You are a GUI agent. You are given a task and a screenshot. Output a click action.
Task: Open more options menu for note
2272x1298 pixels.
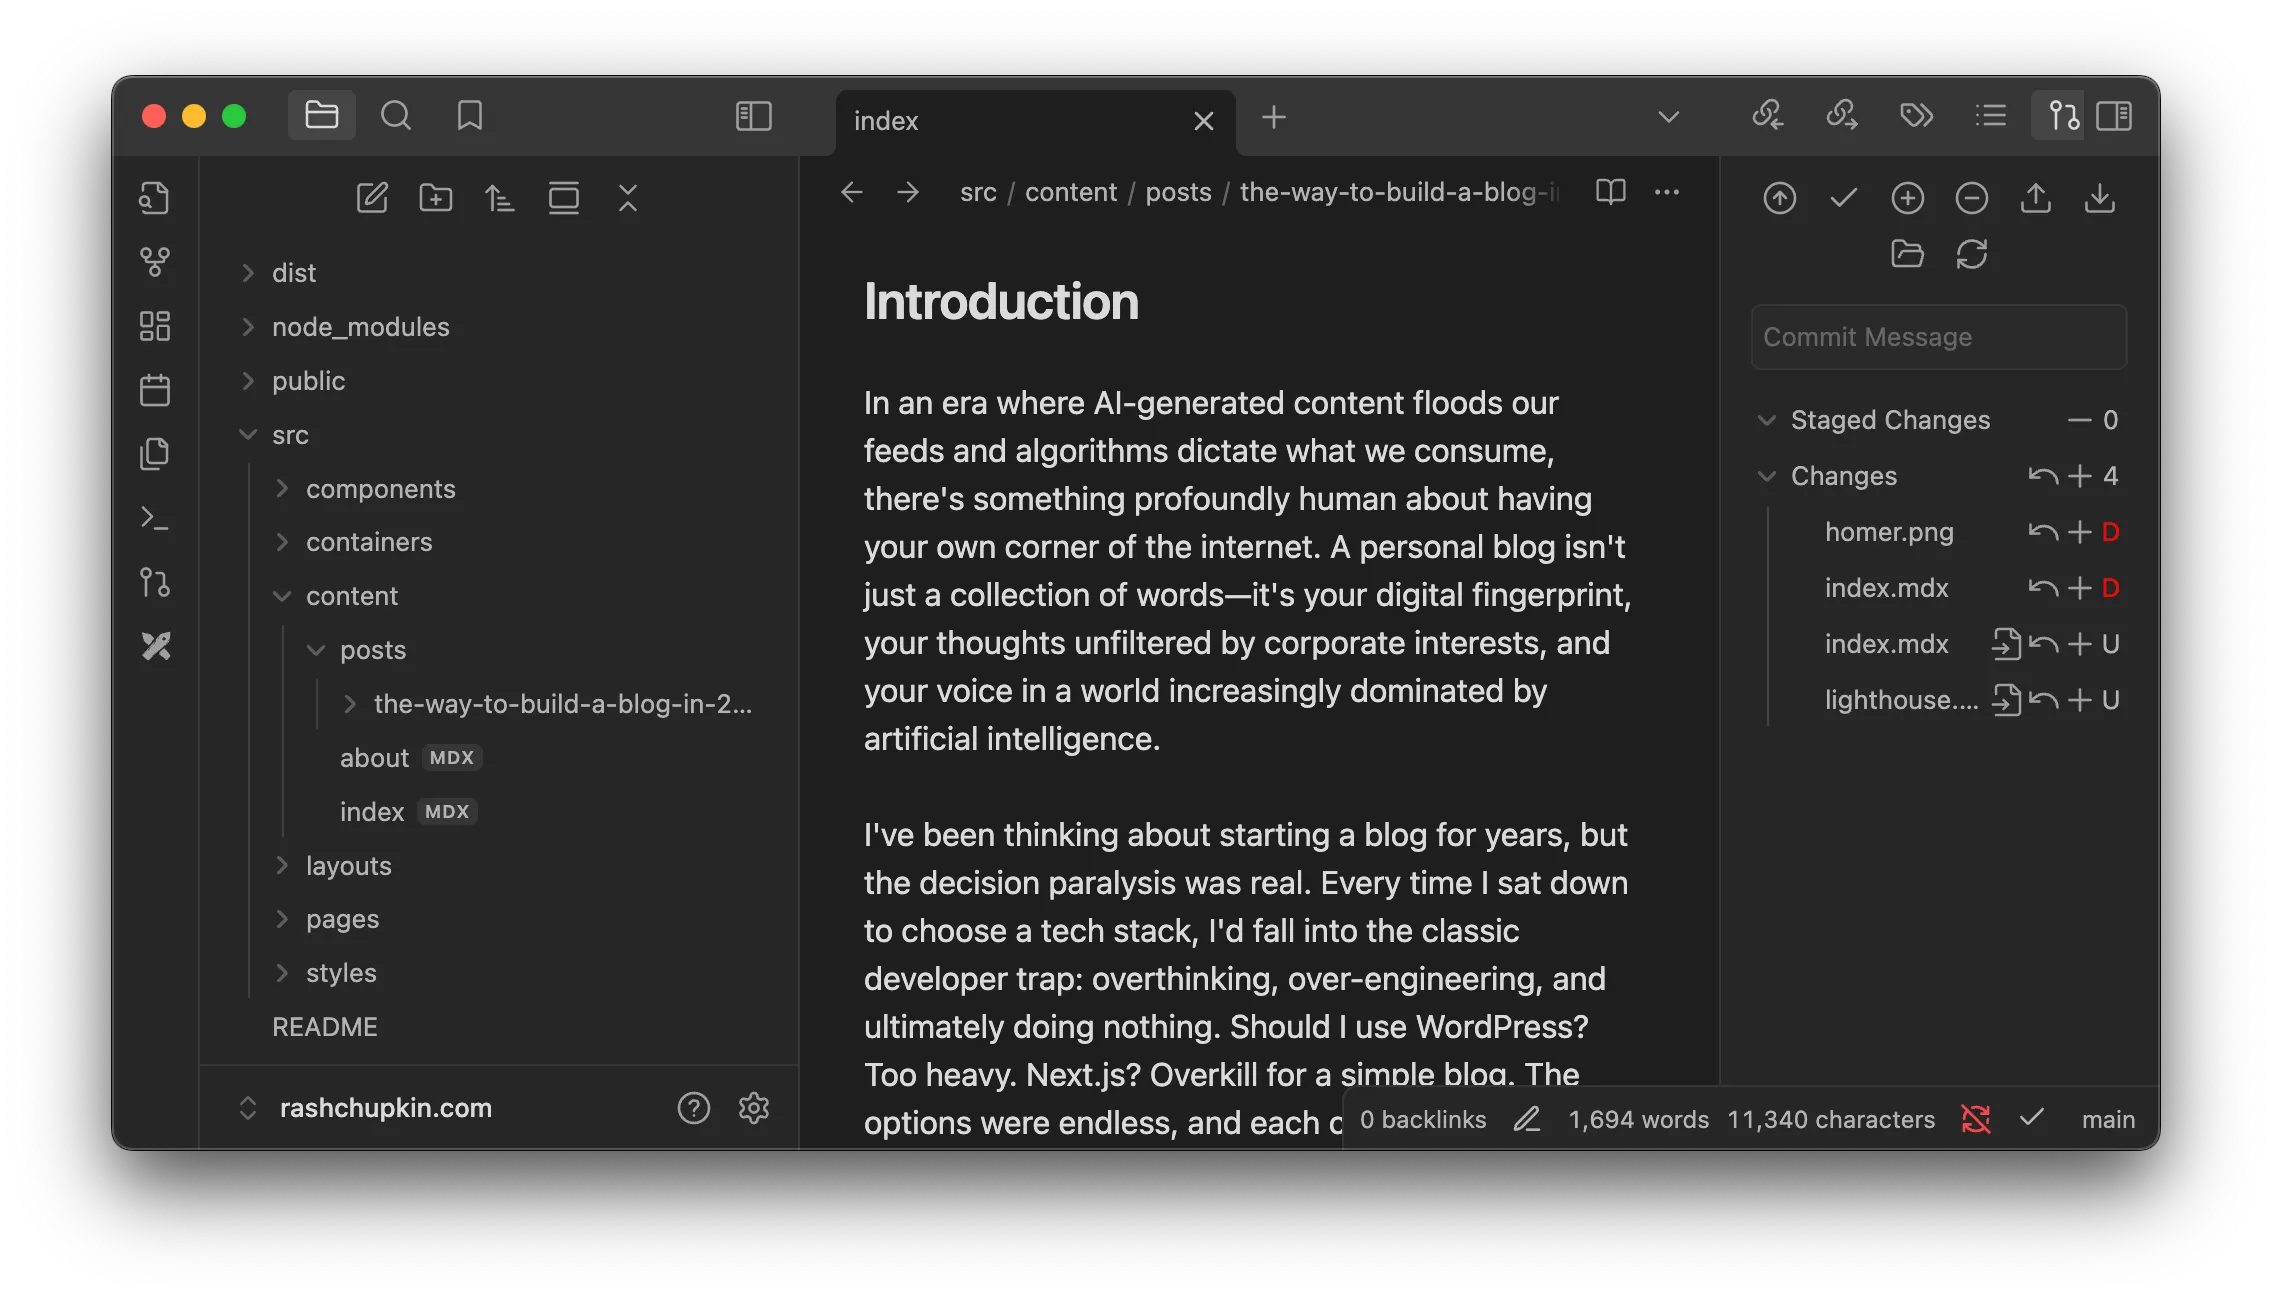(1667, 192)
